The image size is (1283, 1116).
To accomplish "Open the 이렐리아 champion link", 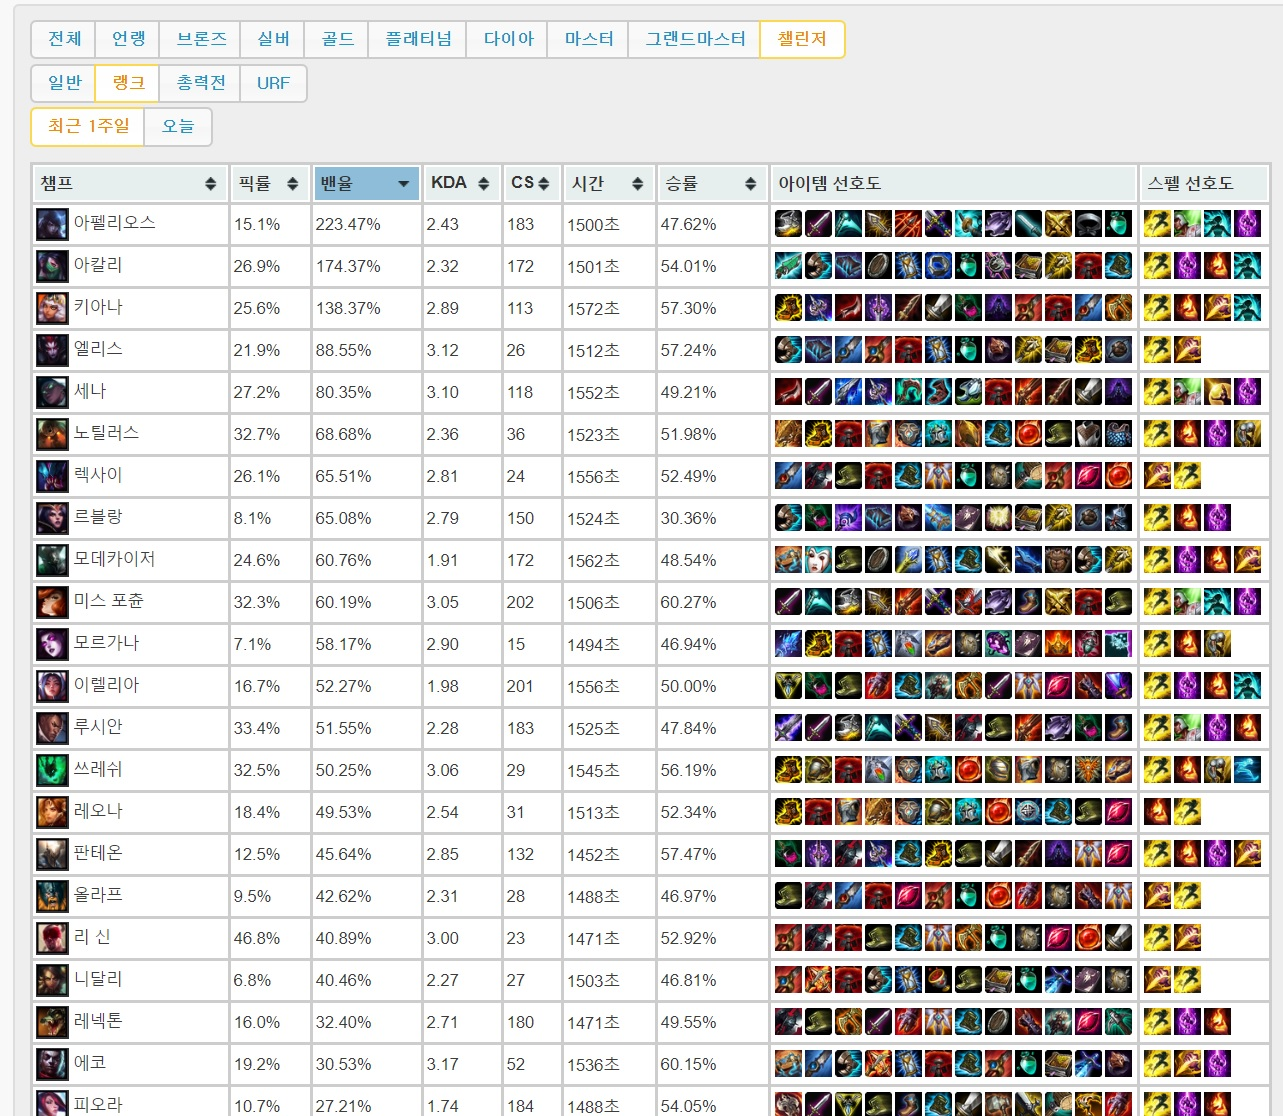I will [106, 685].
